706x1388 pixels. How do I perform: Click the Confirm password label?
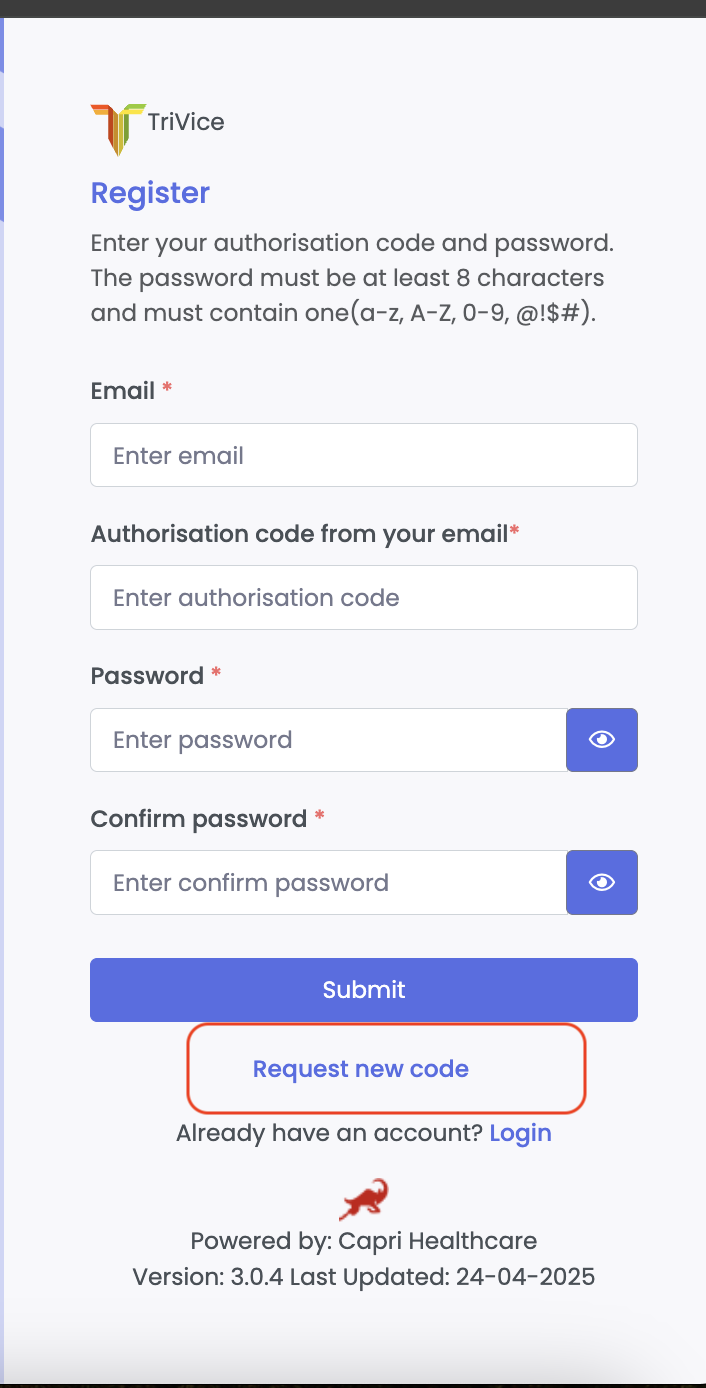coord(198,819)
